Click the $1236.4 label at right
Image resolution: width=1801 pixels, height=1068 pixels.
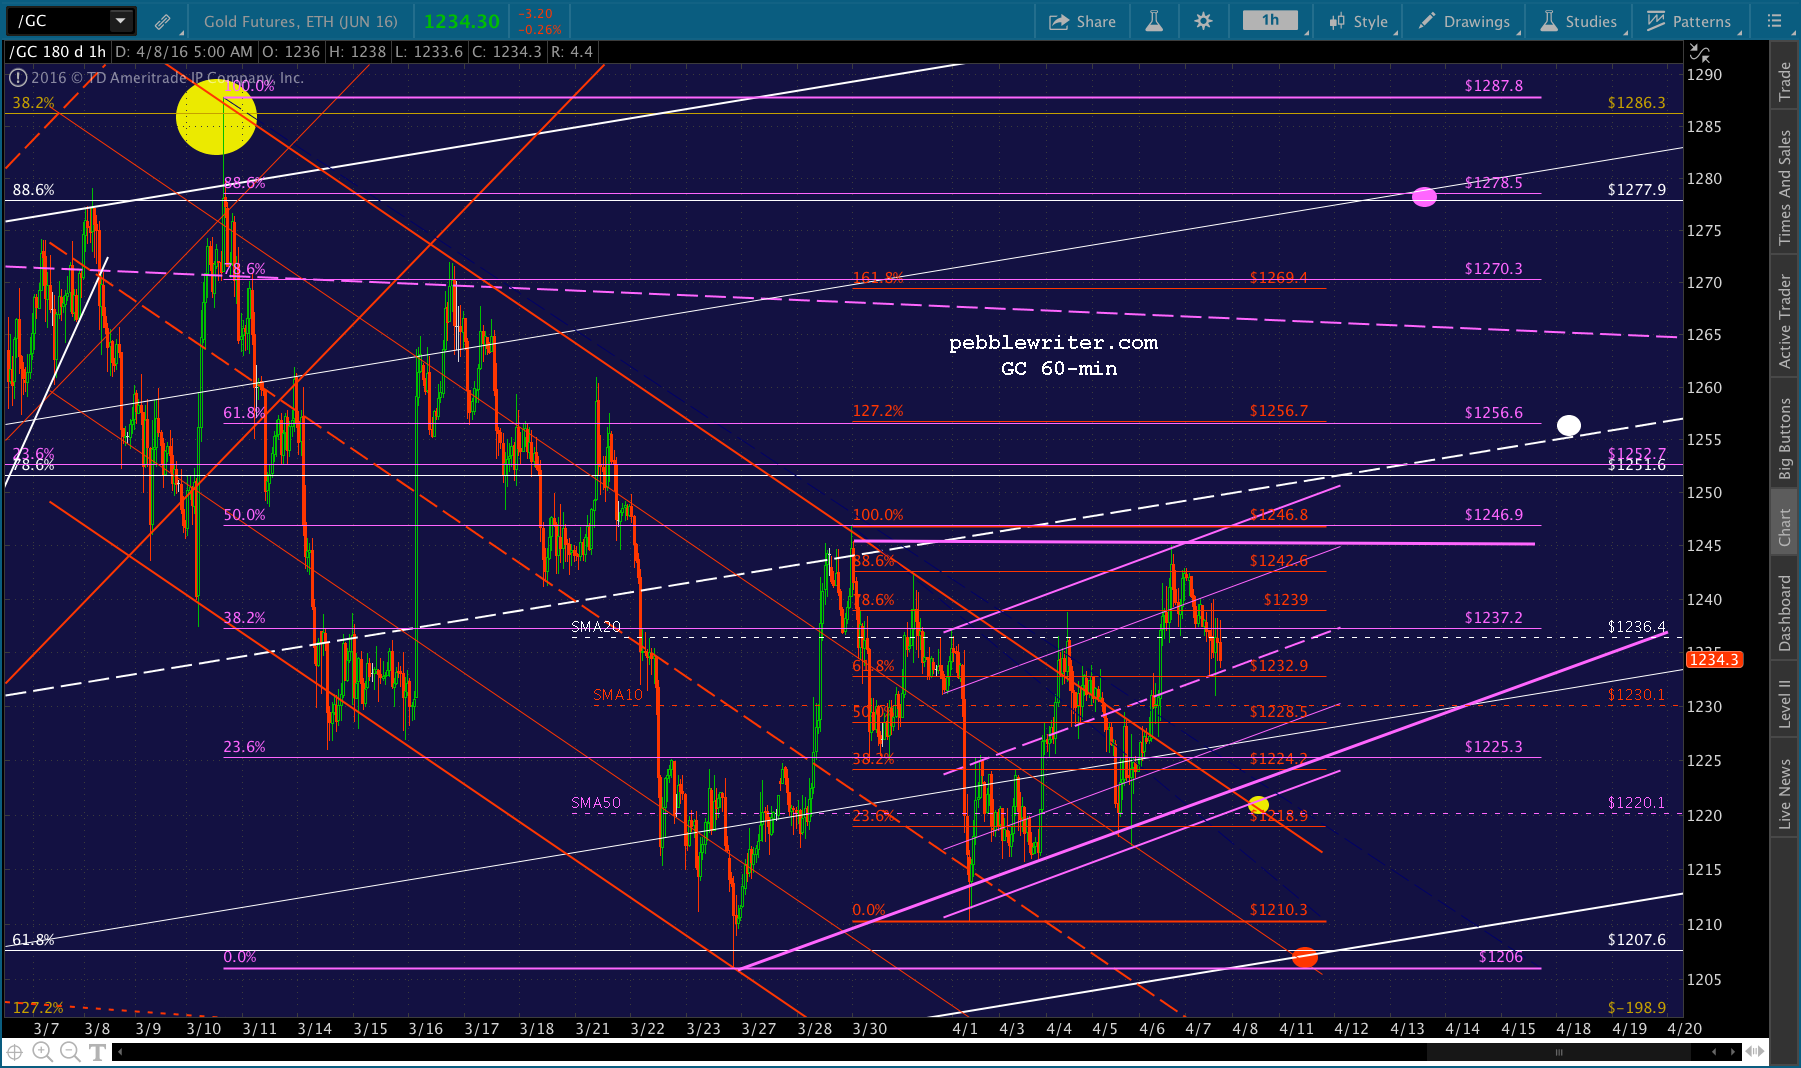[1636, 627]
